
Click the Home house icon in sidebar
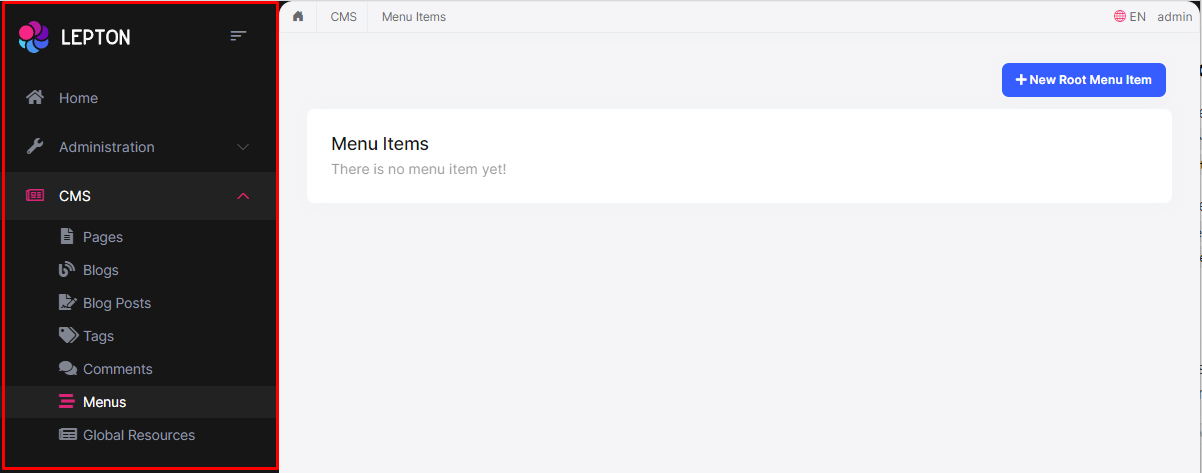[x=35, y=98]
